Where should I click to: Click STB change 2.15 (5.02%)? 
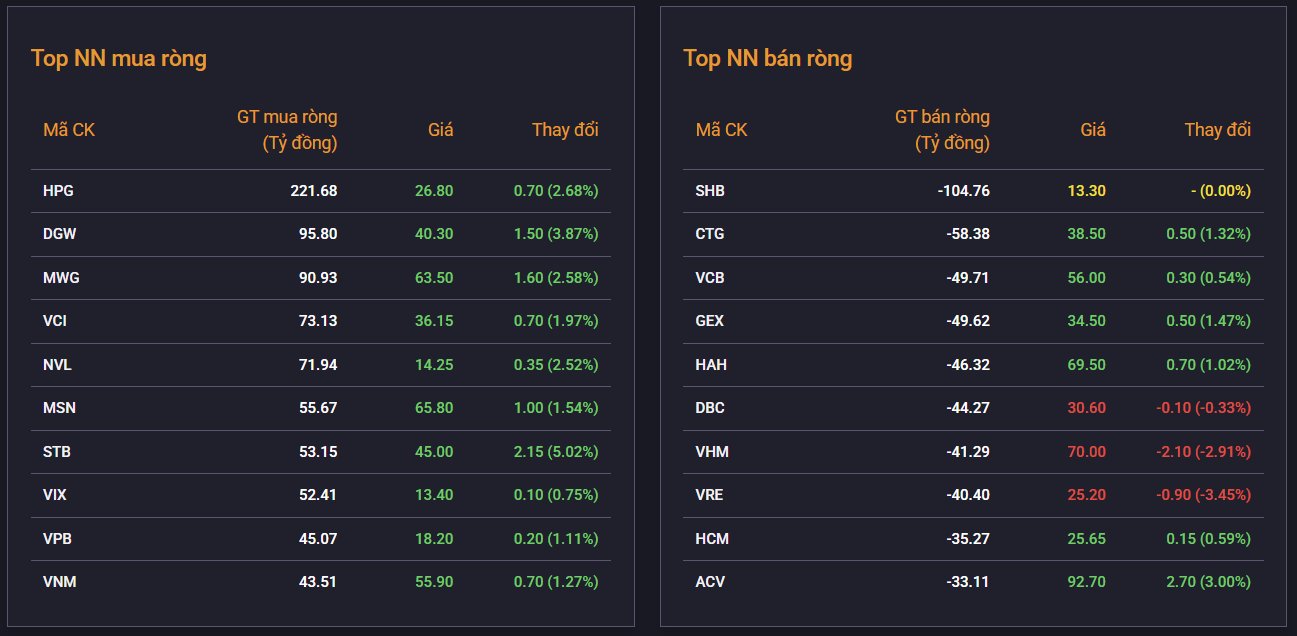556,452
